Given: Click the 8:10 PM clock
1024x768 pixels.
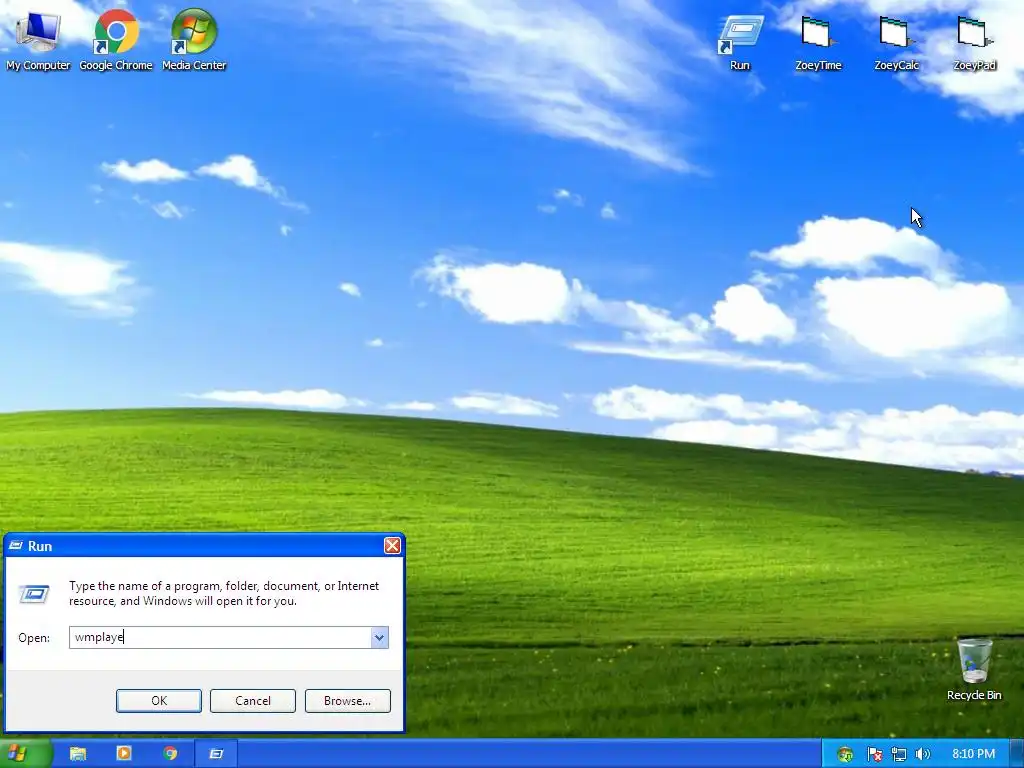Looking at the screenshot, I should pos(973,754).
